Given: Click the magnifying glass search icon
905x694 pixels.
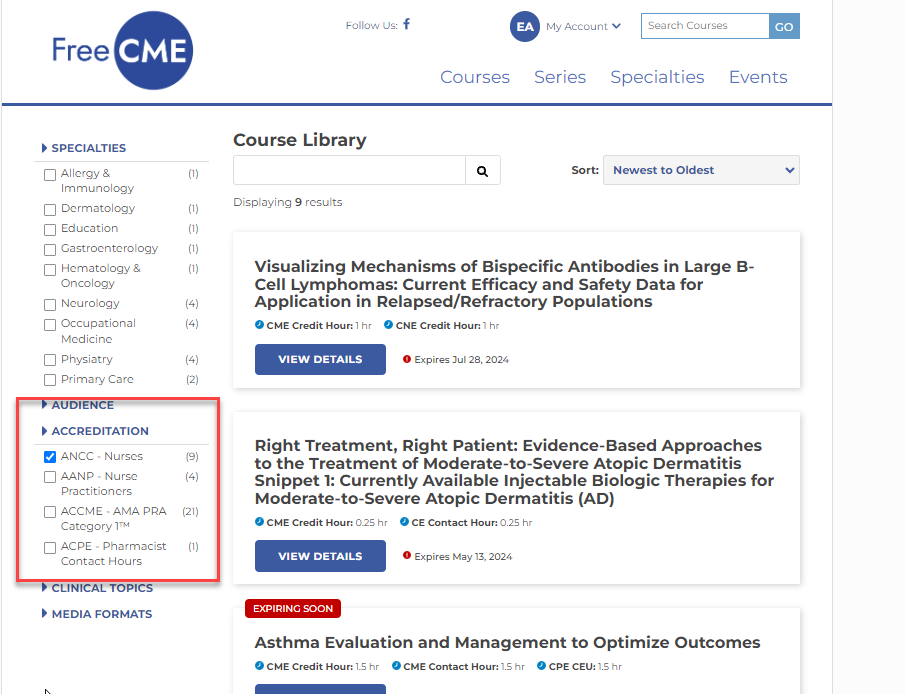Looking at the screenshot, I should 482,170.
